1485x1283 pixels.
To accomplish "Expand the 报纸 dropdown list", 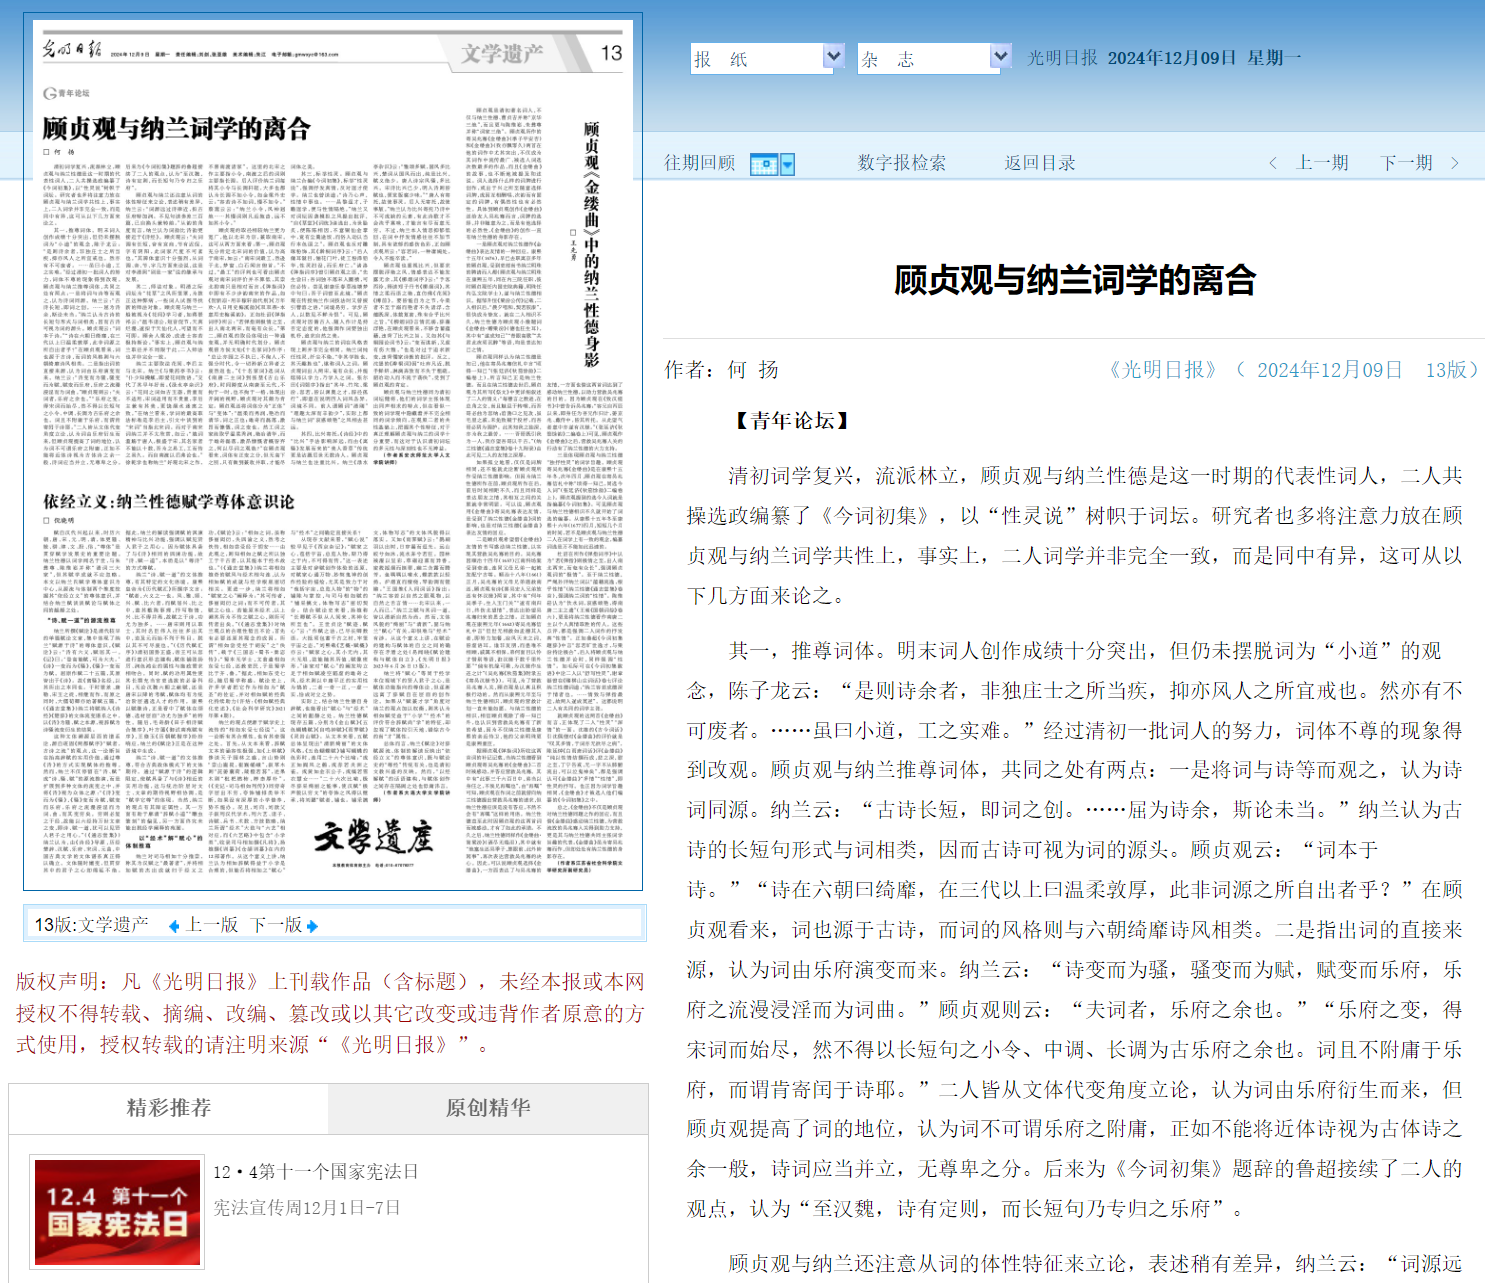I will (833, 58).
